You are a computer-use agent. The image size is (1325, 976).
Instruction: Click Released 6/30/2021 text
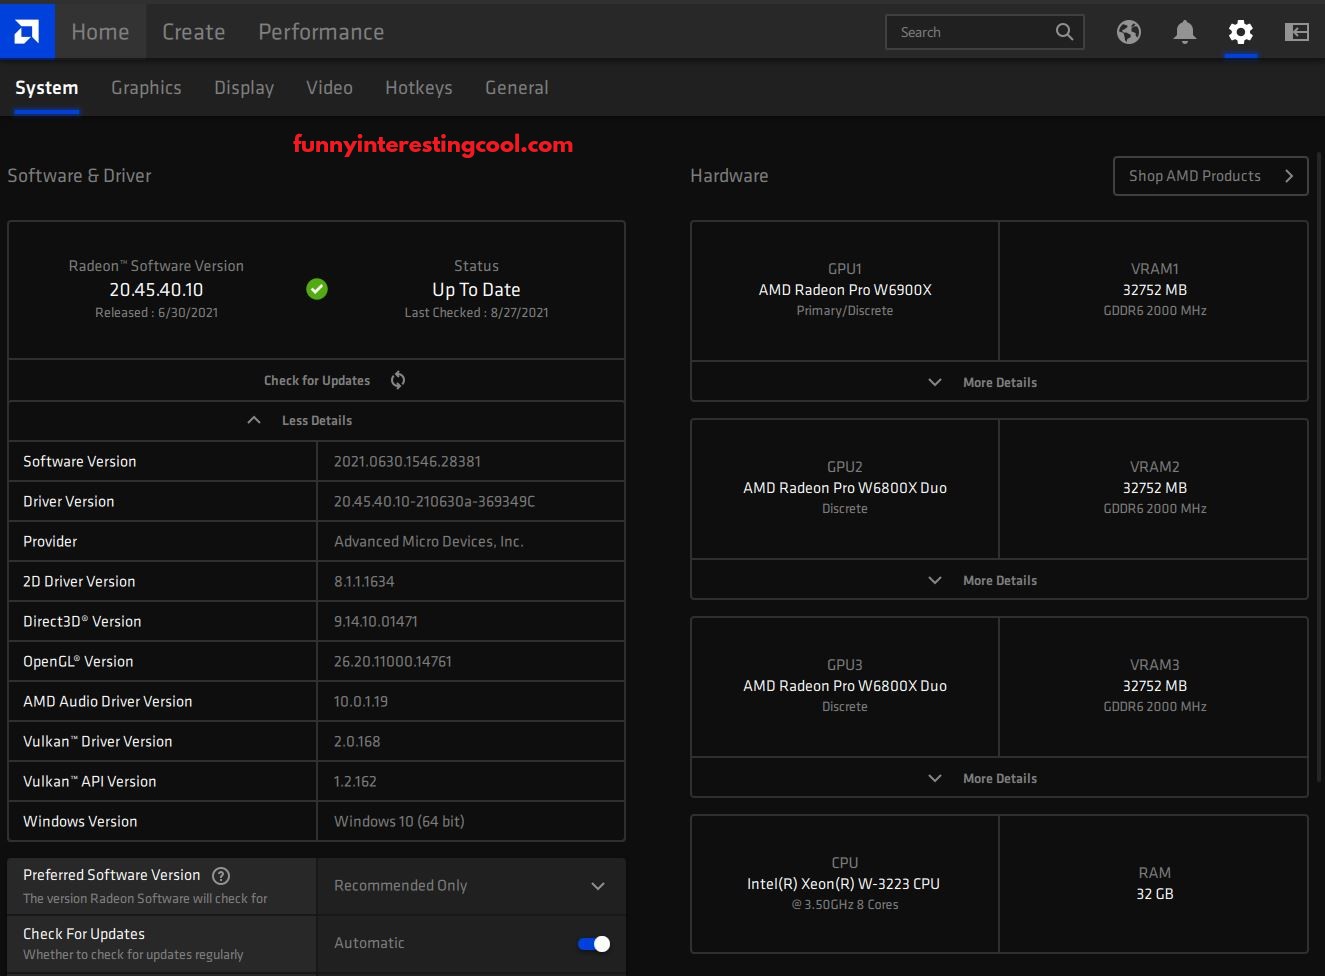[156, 313]
